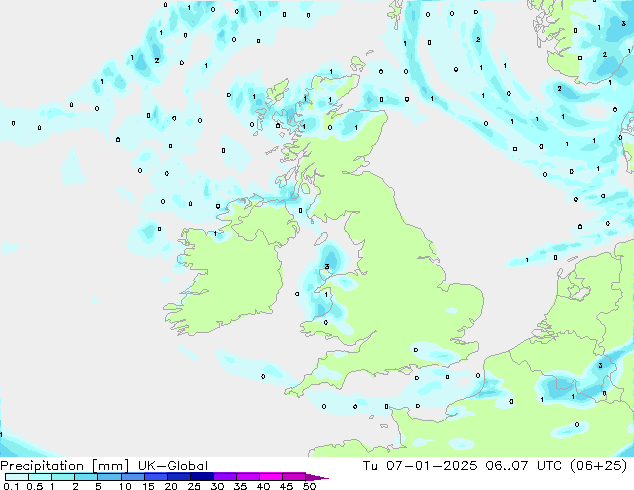Click the 0.1–0.5 mm legend color box
Image resolution: width=634 pixels, height=490 pixels.
point(17,477)
